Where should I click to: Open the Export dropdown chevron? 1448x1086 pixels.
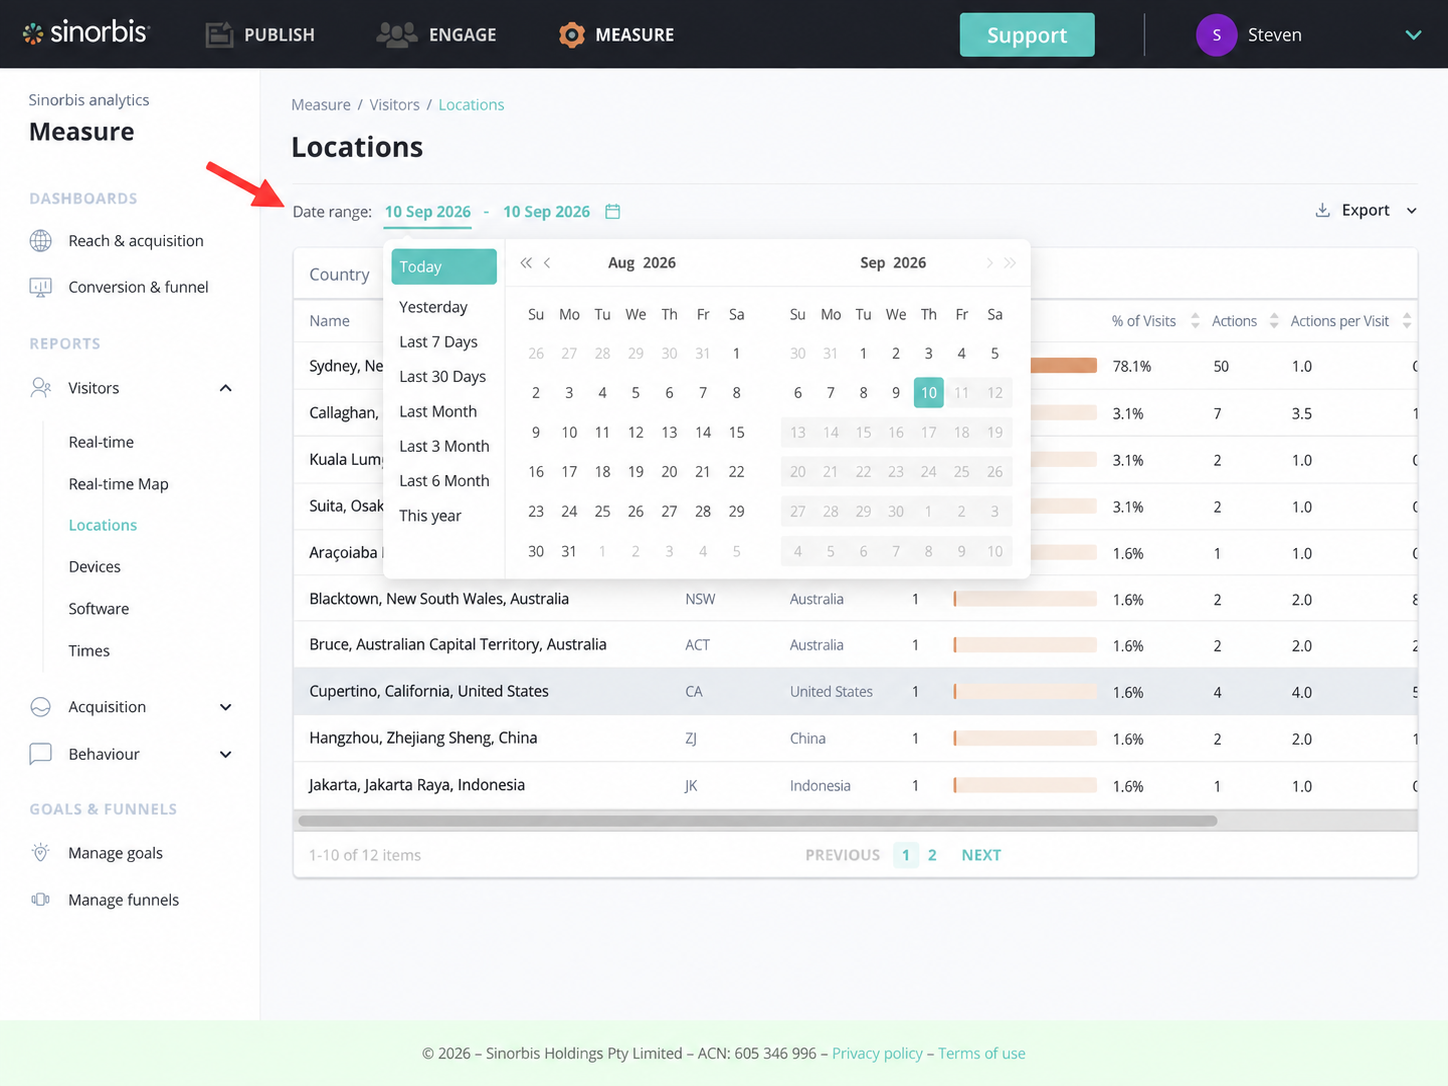point(1412,210)
